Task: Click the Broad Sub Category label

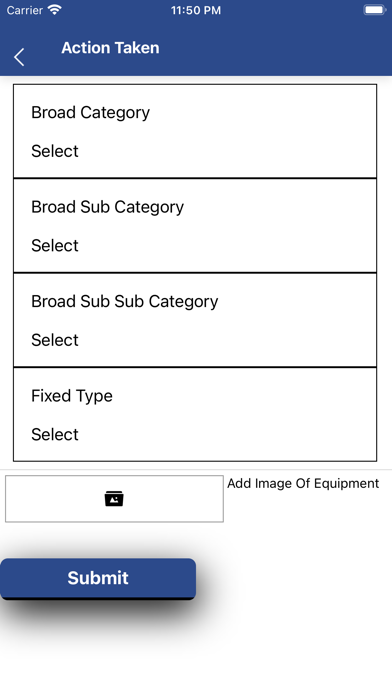Action: click(x=107, y=207)
